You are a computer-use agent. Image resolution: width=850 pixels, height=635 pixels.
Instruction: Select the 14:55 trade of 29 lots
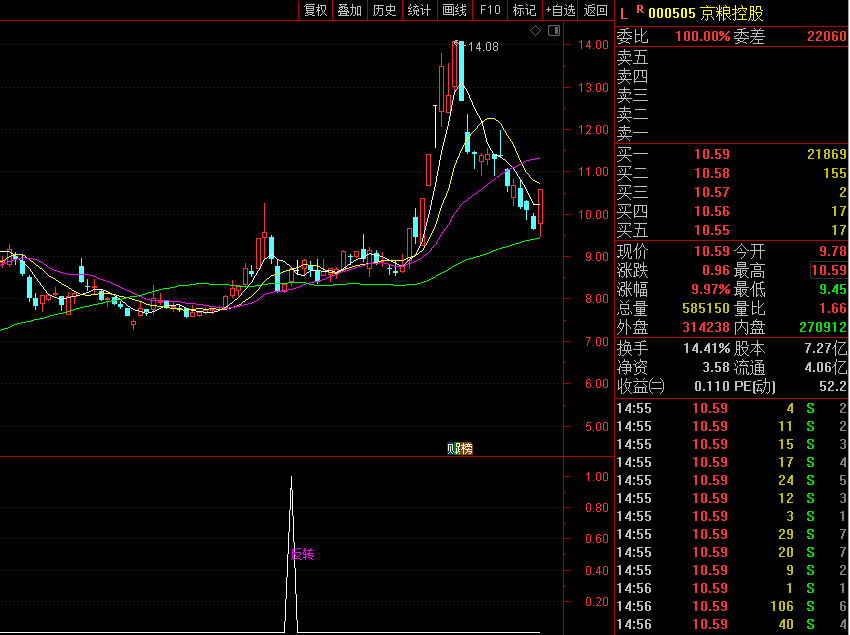(x=732, y=534)
